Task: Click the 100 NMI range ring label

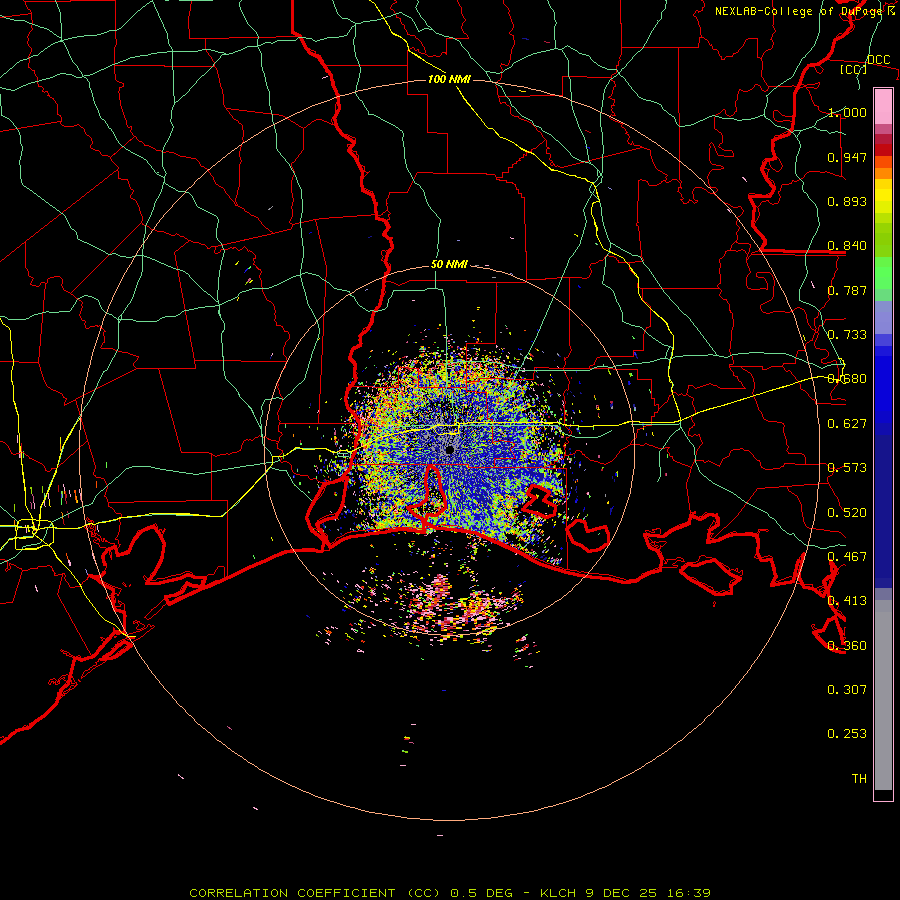Action: tap(449, 79)
